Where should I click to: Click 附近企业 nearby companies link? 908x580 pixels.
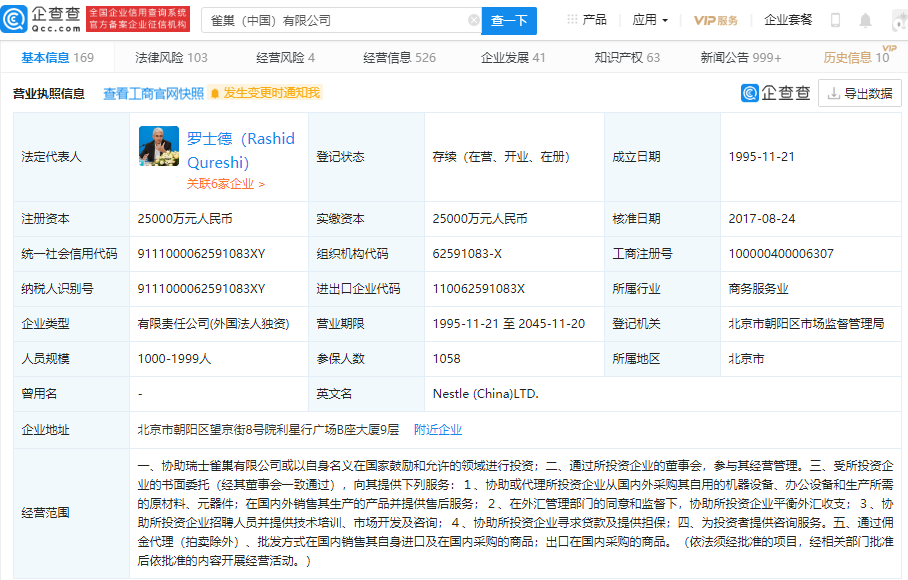(x=438, y=430)
